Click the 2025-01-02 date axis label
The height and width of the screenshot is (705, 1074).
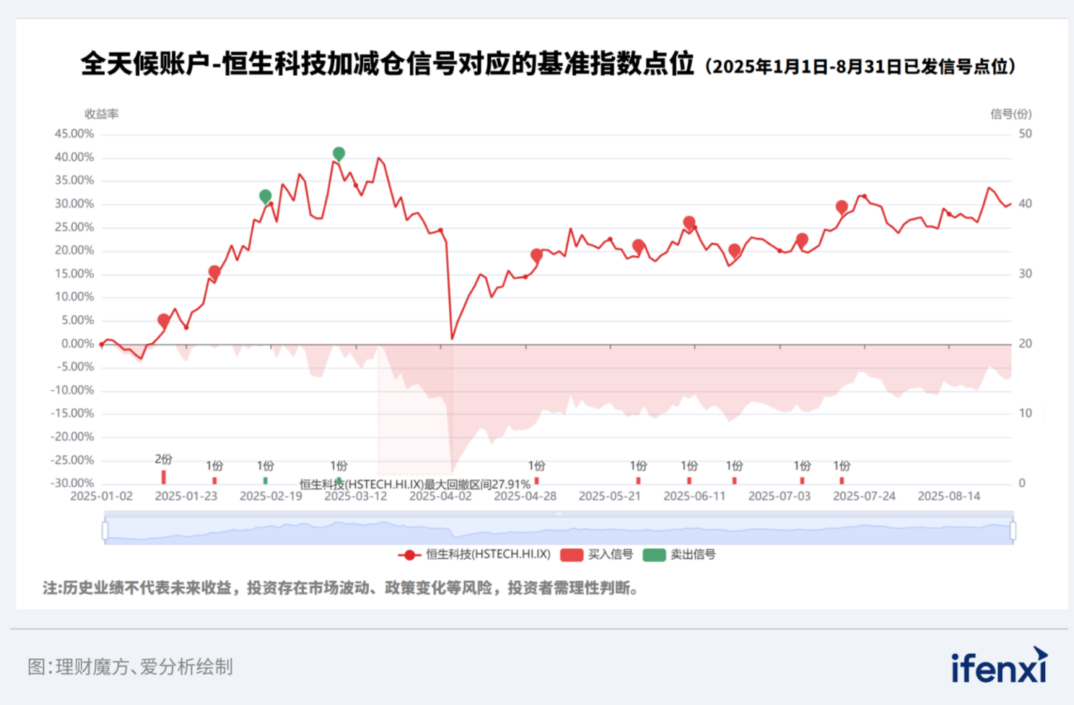click(x=101, y=496)
